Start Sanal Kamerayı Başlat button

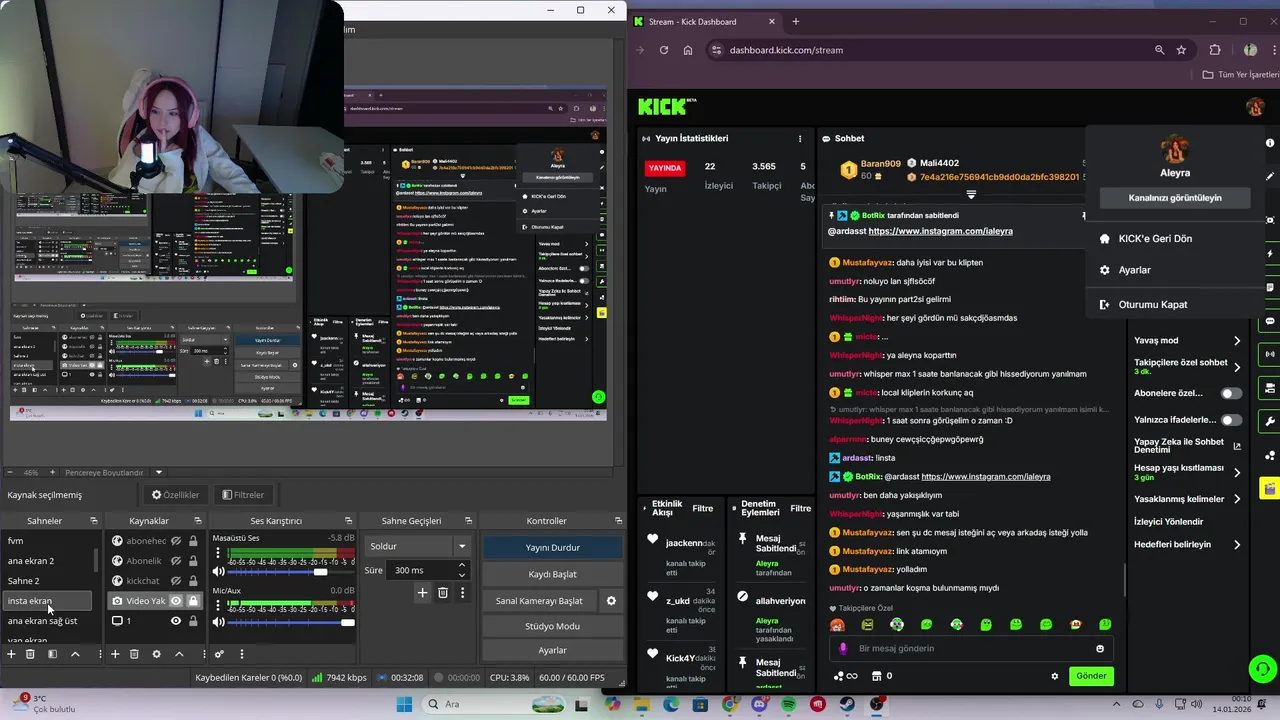[539, 601]
